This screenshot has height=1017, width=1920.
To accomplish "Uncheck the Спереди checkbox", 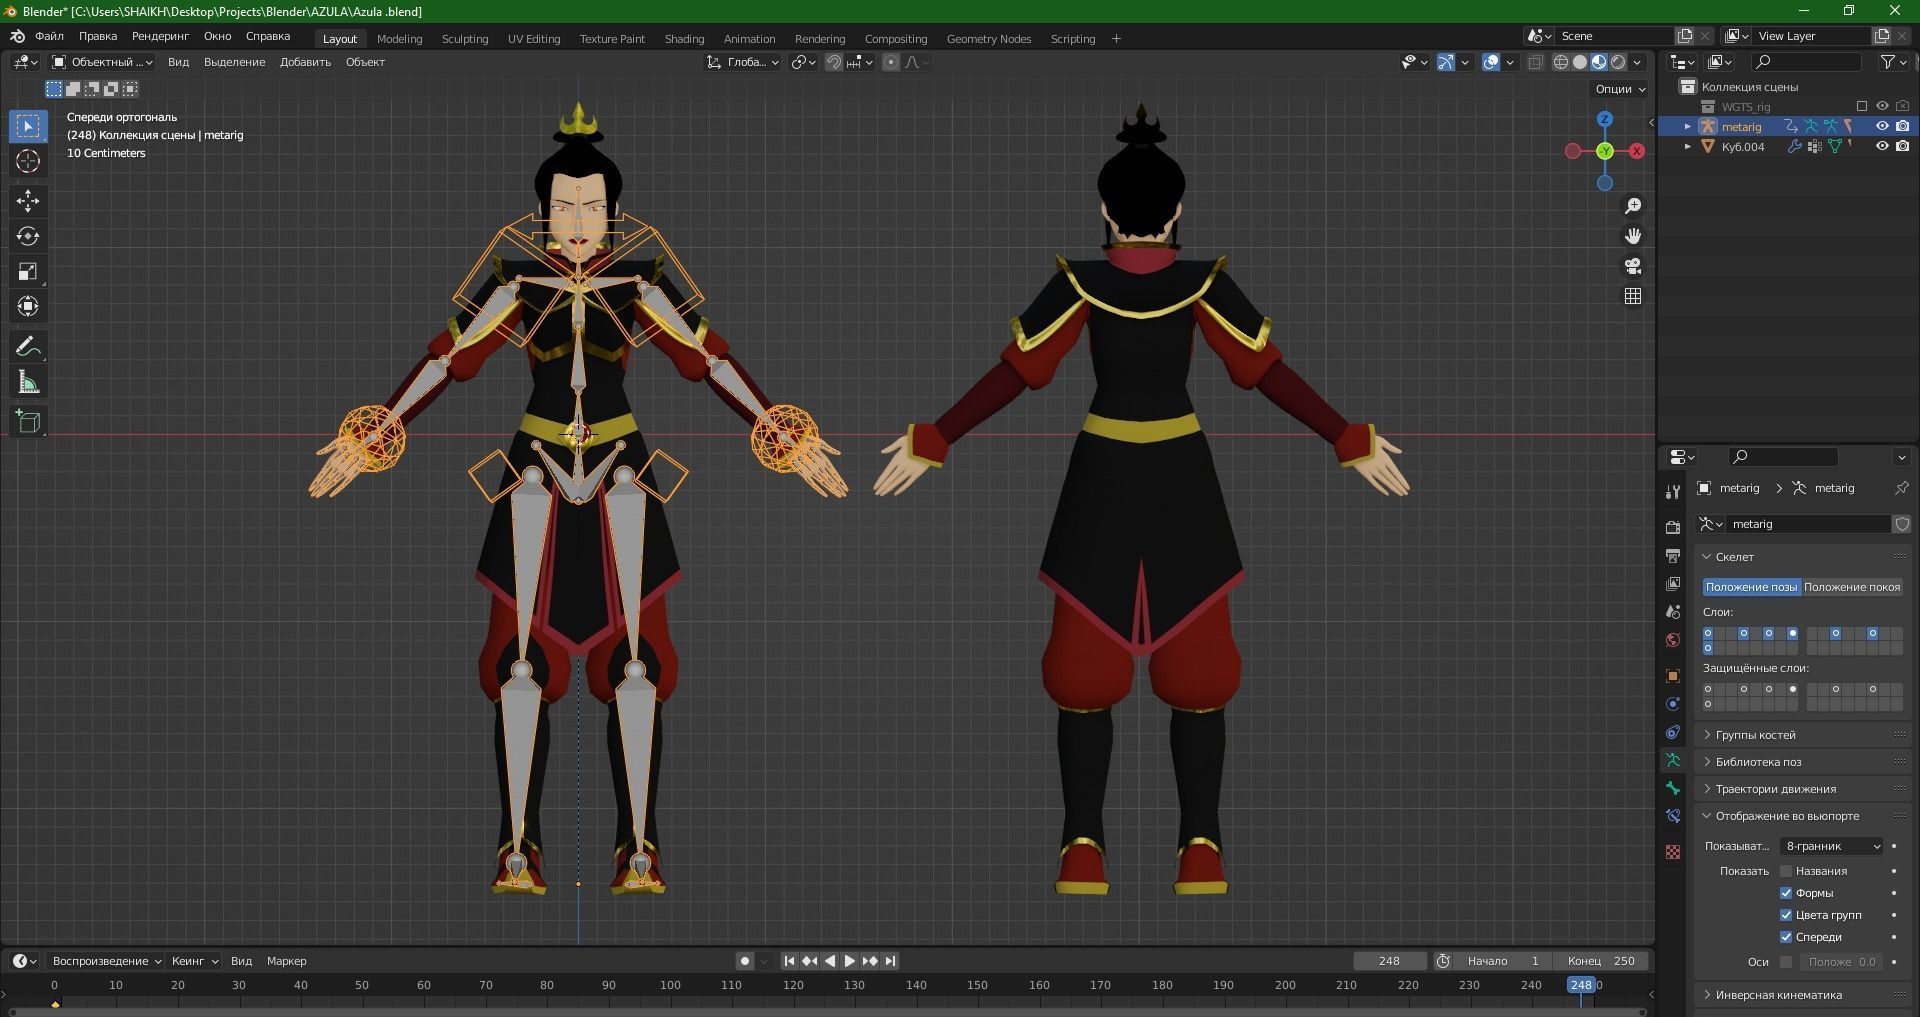I will tap(1786, 937).
